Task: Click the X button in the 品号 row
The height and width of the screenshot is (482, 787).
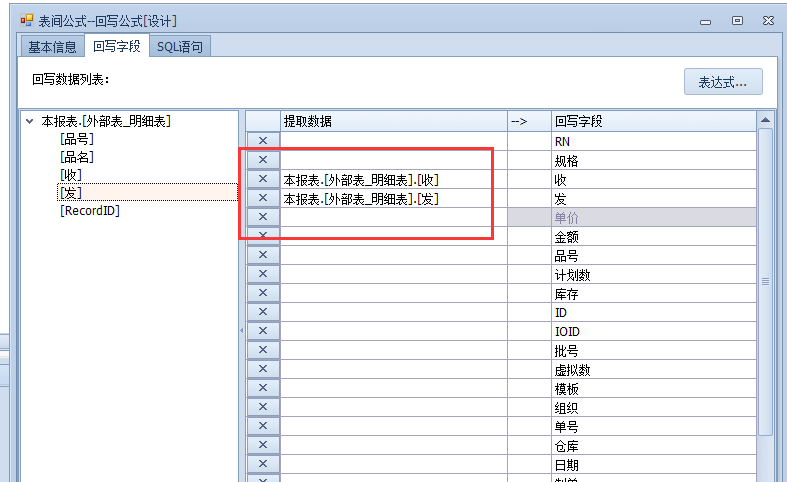Action: 263,255
